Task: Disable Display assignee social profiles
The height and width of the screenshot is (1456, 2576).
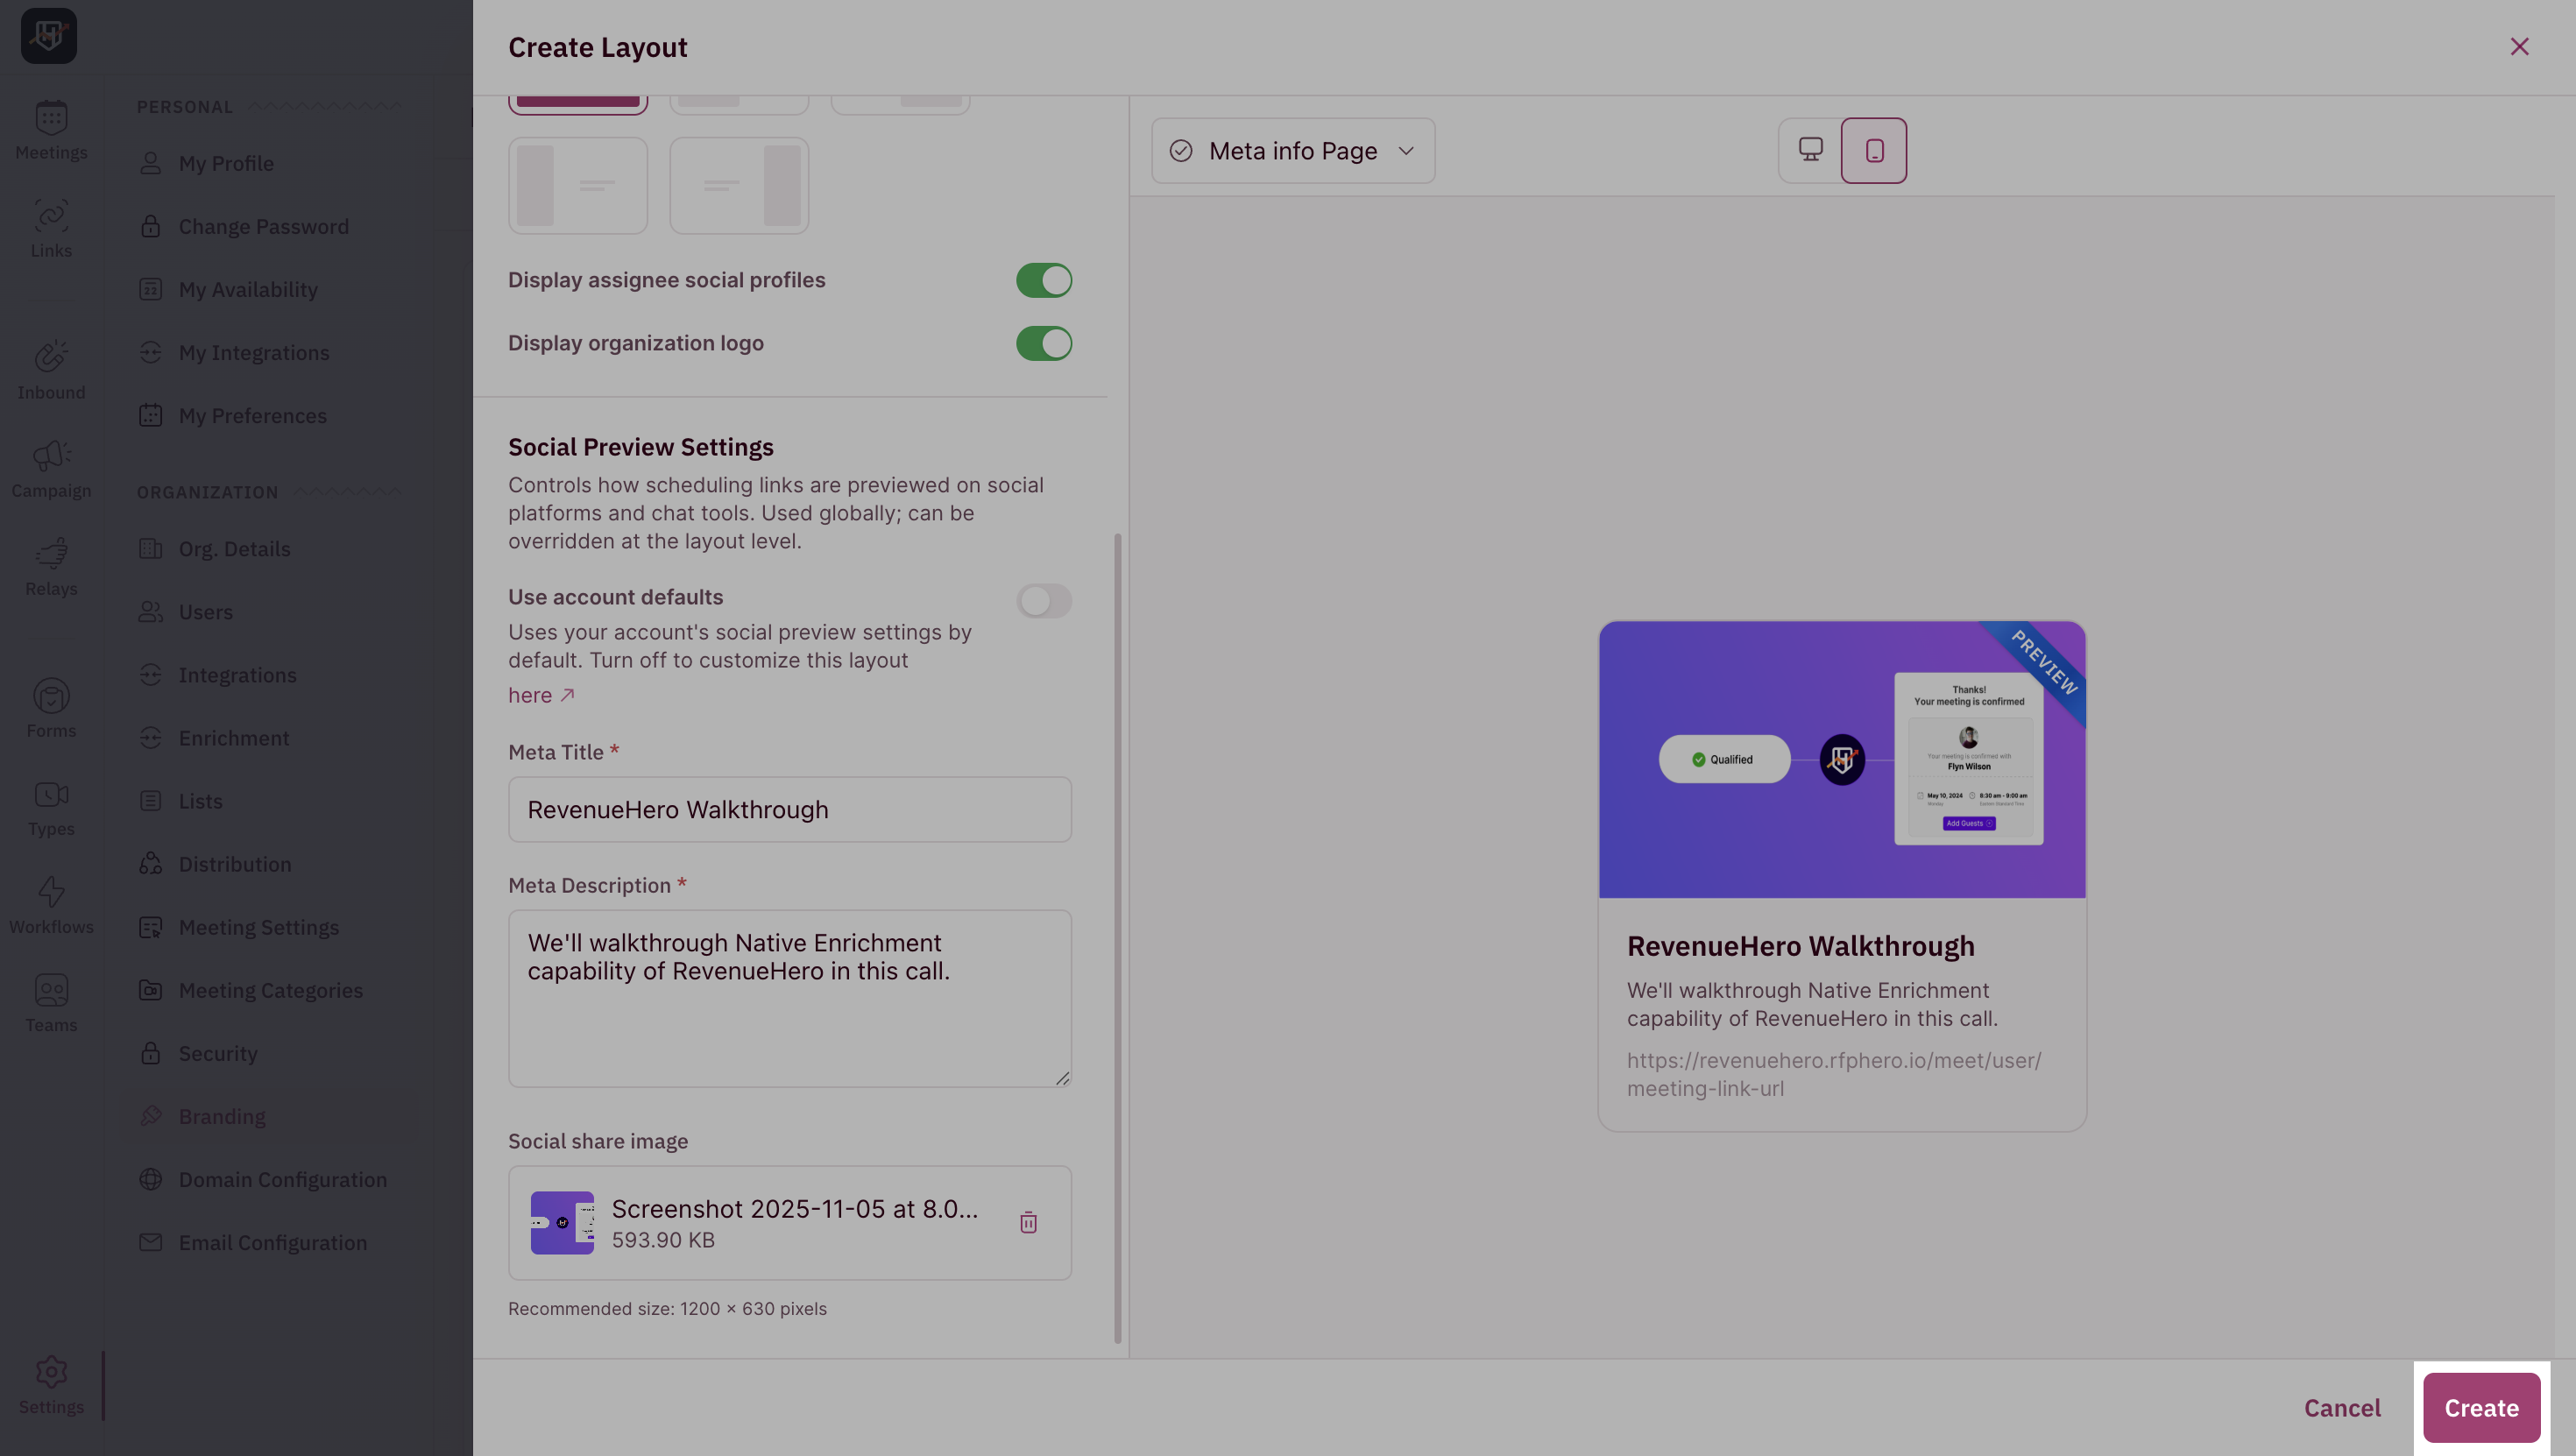Action: 1044,280
